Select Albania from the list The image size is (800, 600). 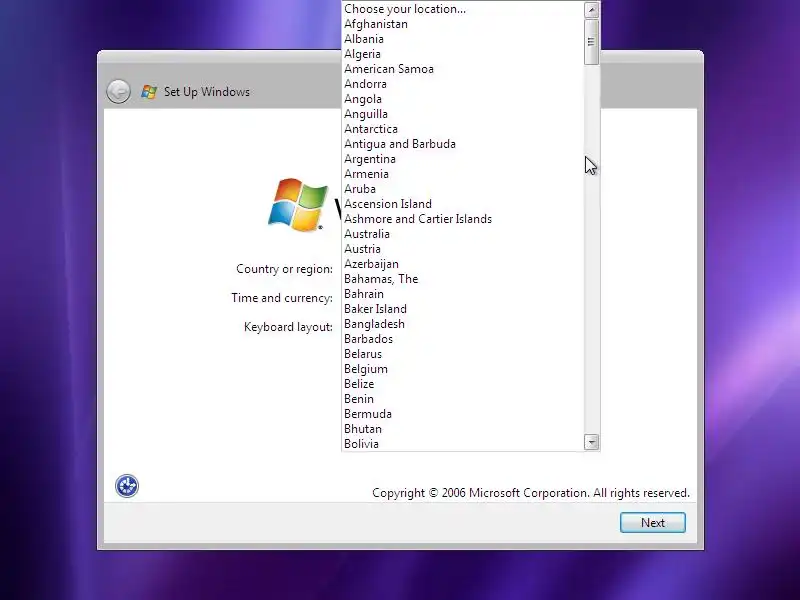[x=463, y=39]
